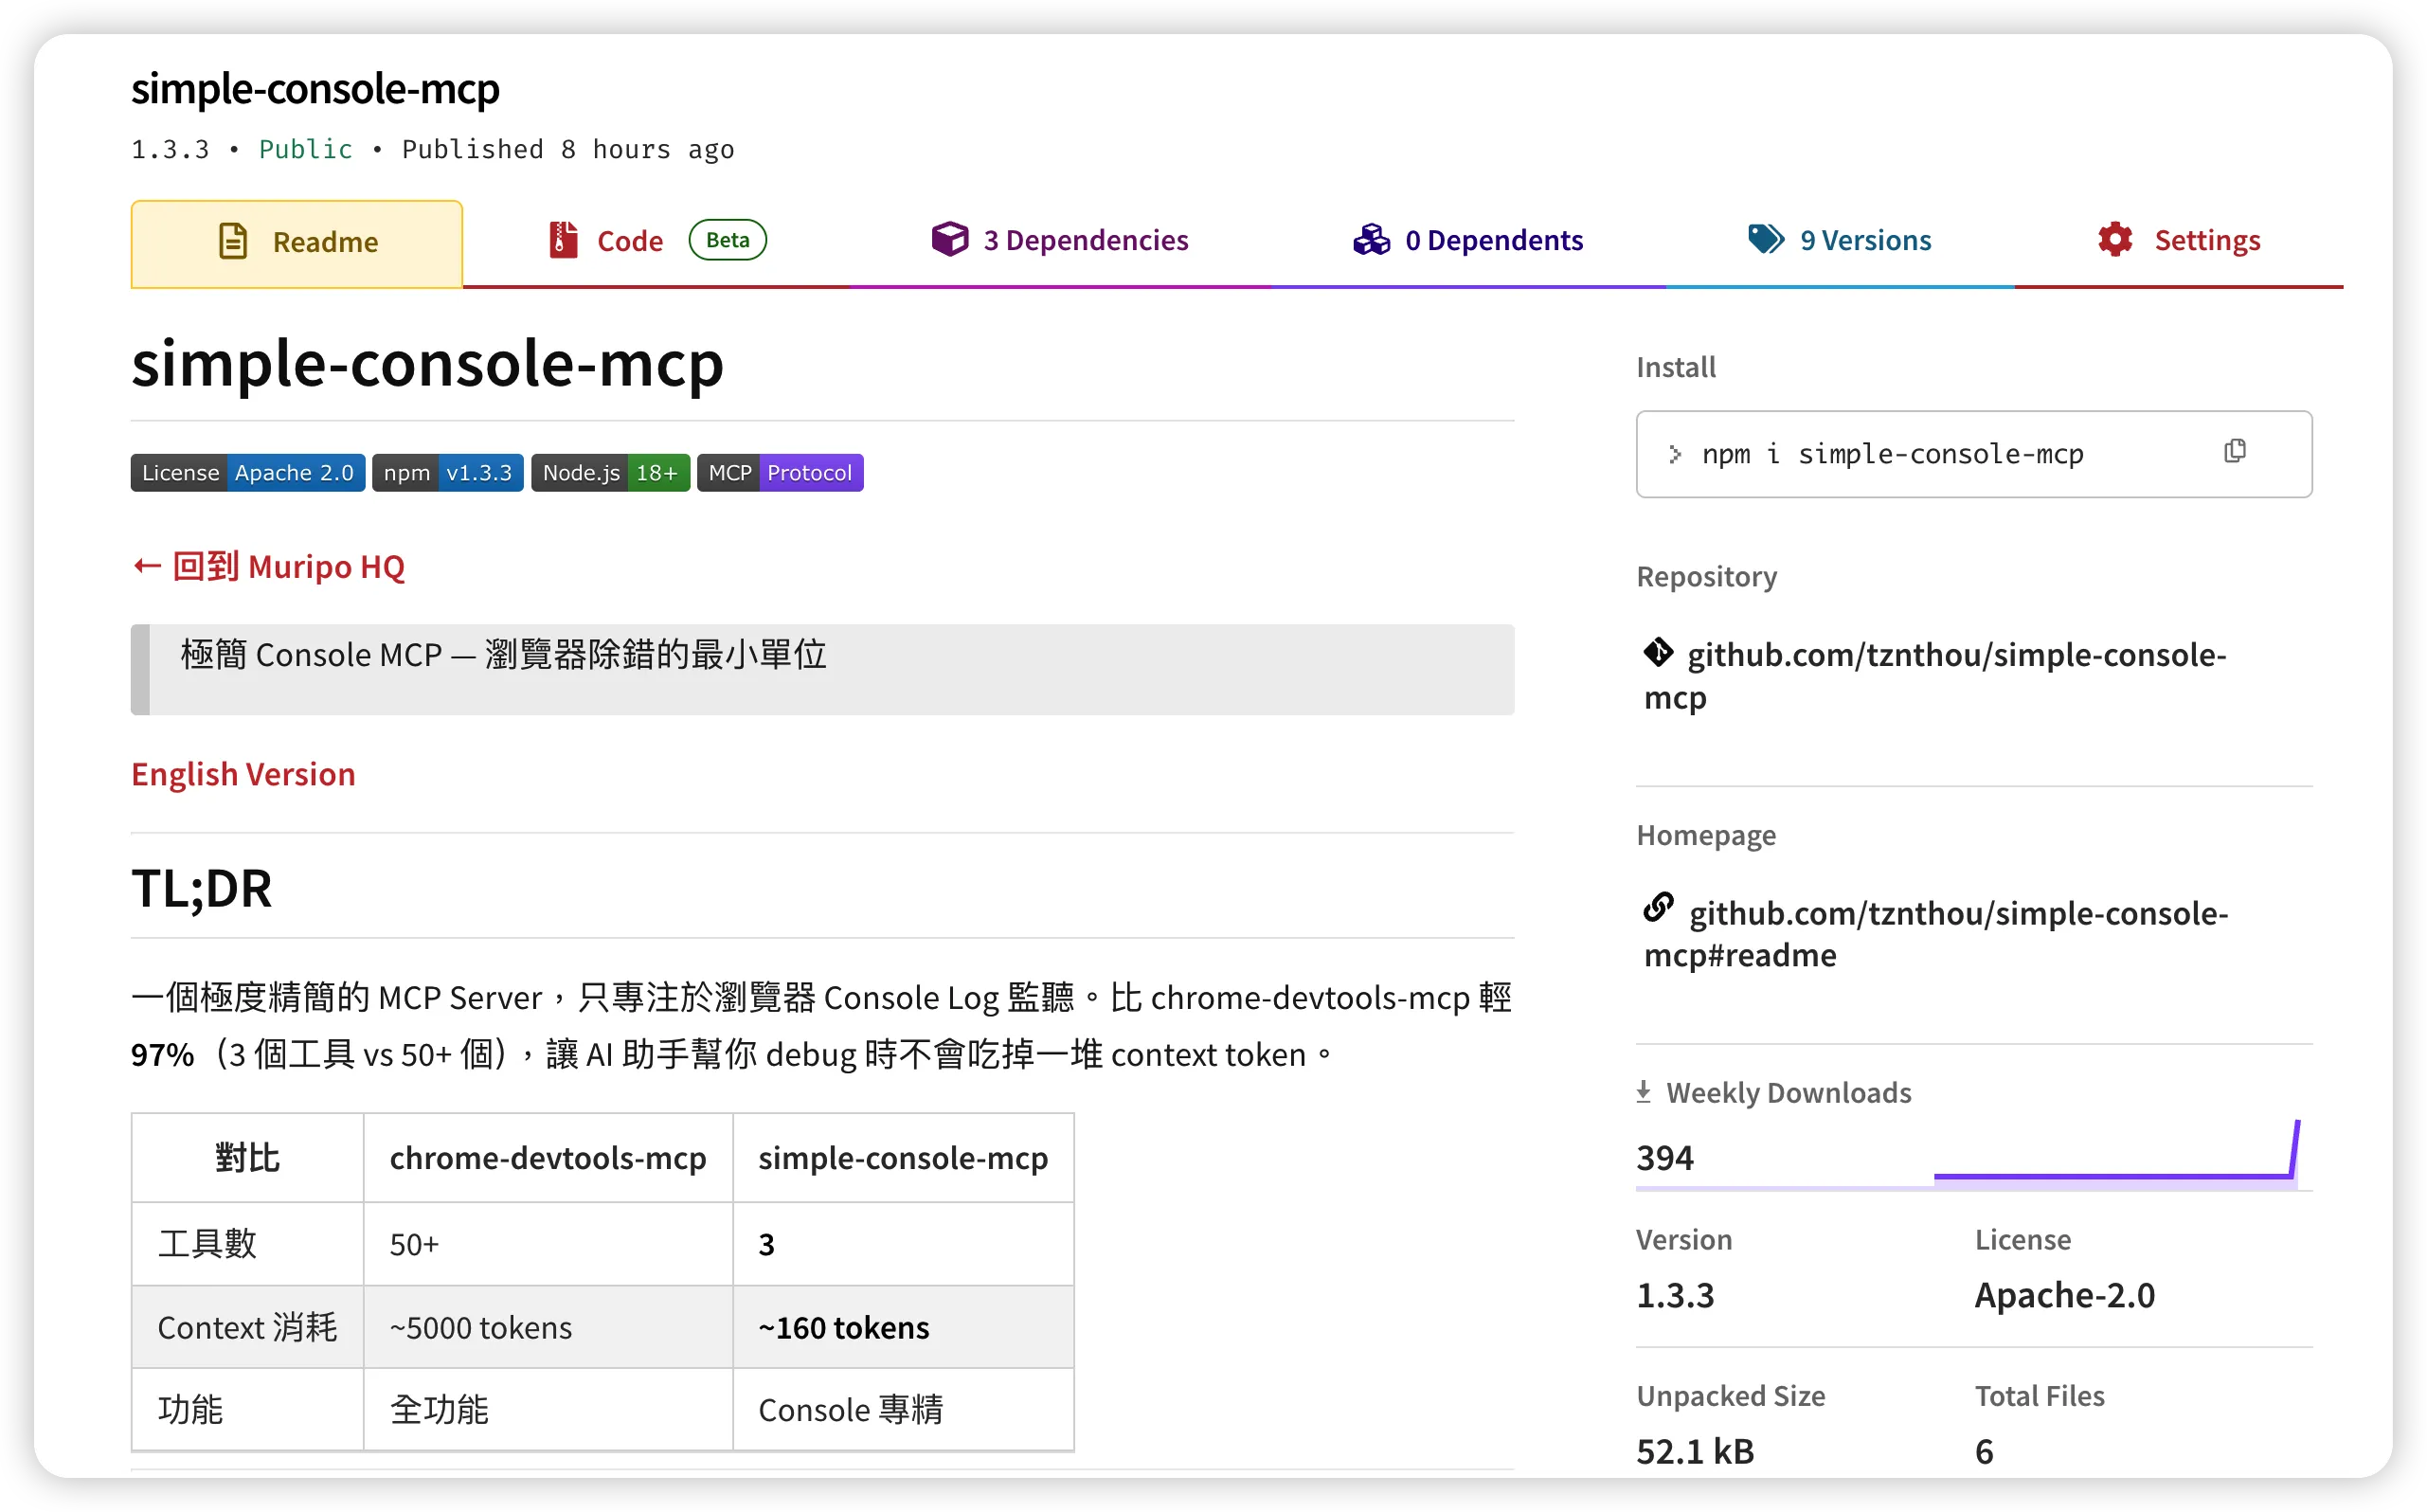Open the Homepage readme URL

pos(1934,933)
